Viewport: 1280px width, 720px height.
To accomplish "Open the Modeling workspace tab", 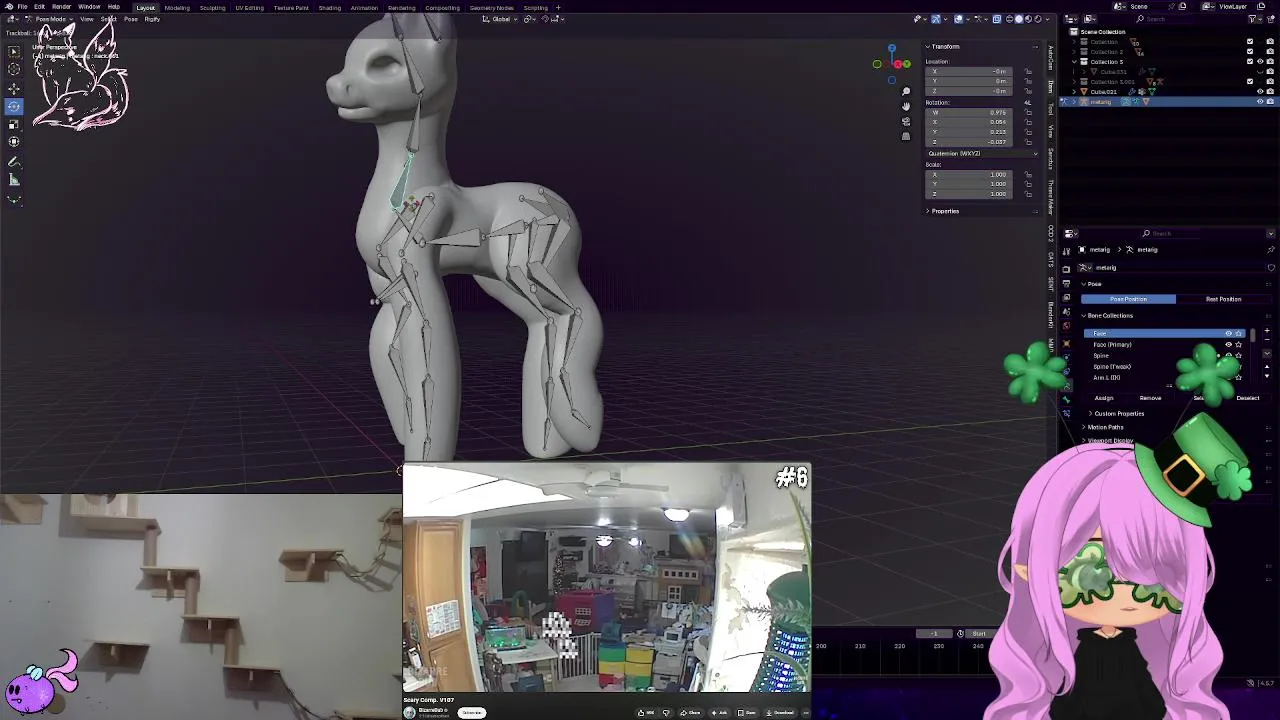I will [177, 7].
